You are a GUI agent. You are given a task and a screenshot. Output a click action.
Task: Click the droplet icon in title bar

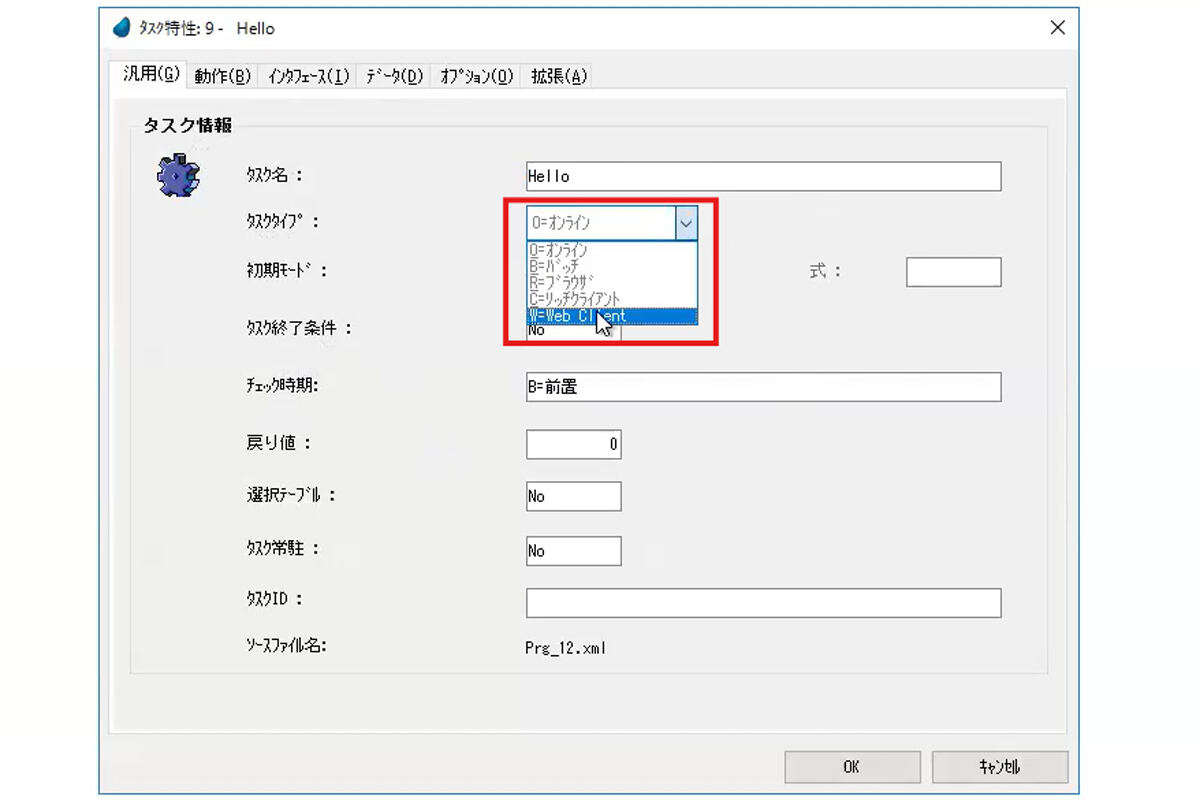pos(122,28)
